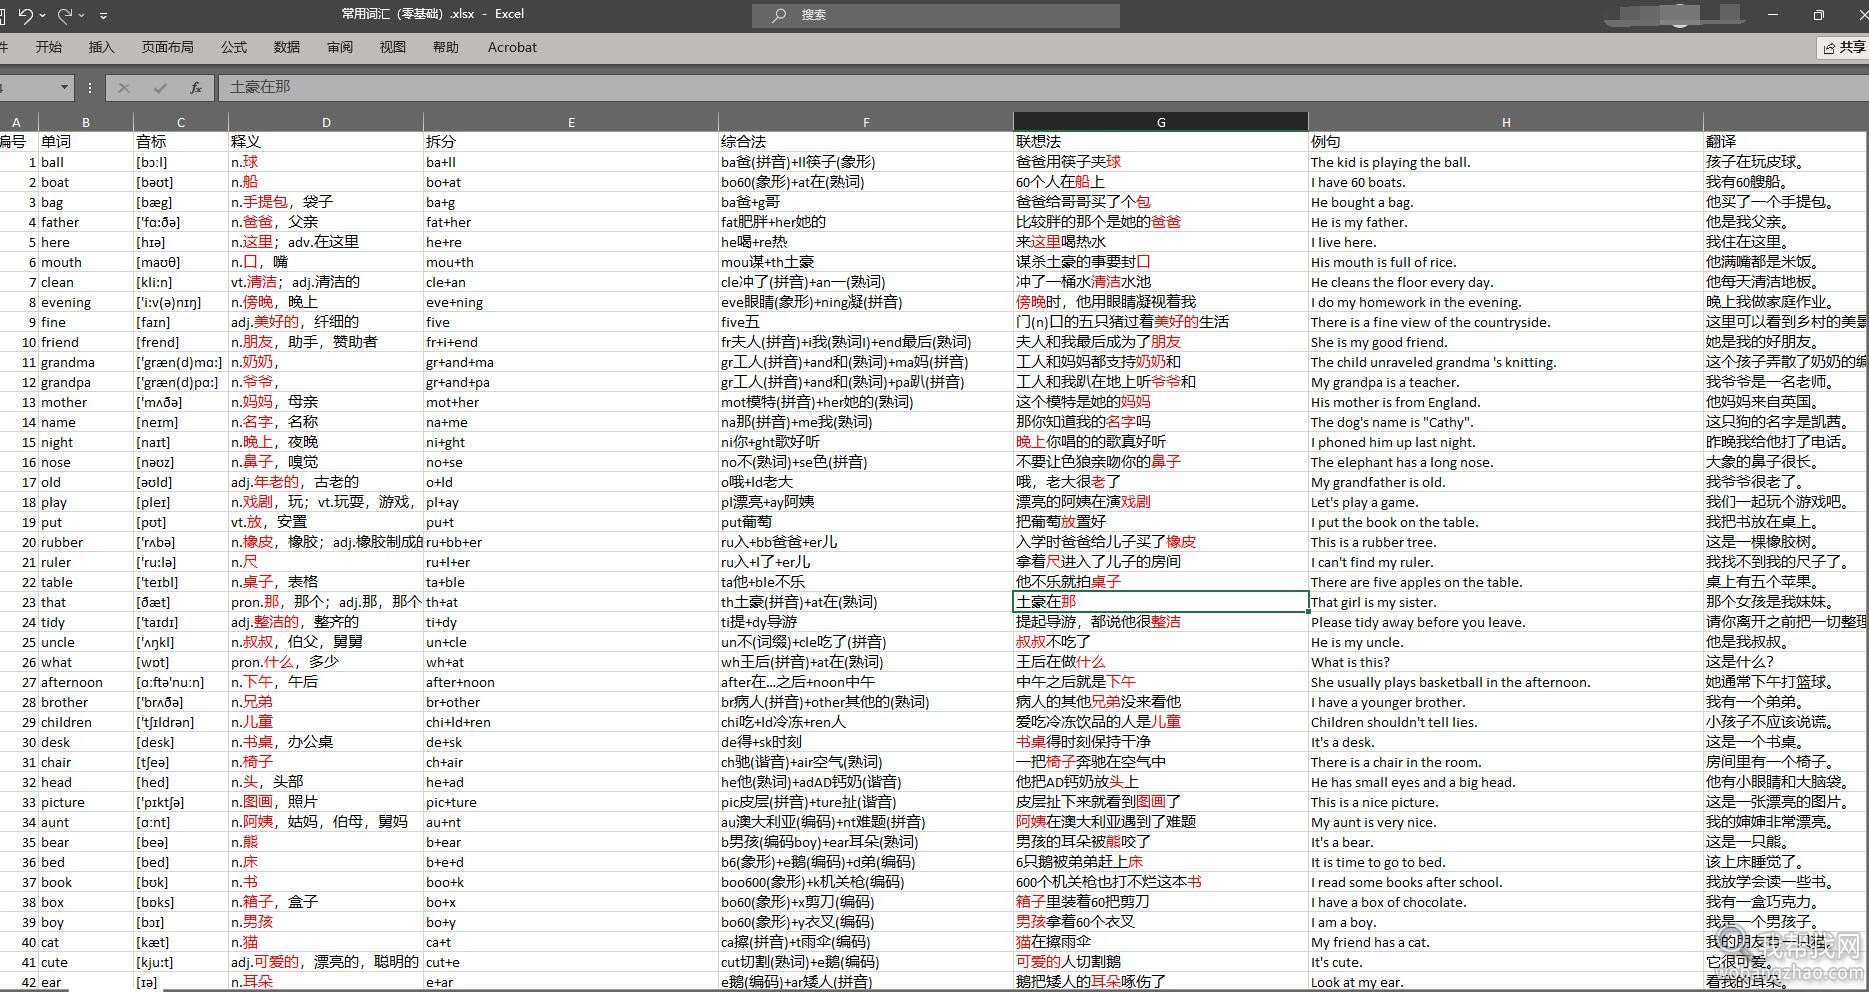
Task: Select the split cell 'mot+her'
Action: click(571, 402)
